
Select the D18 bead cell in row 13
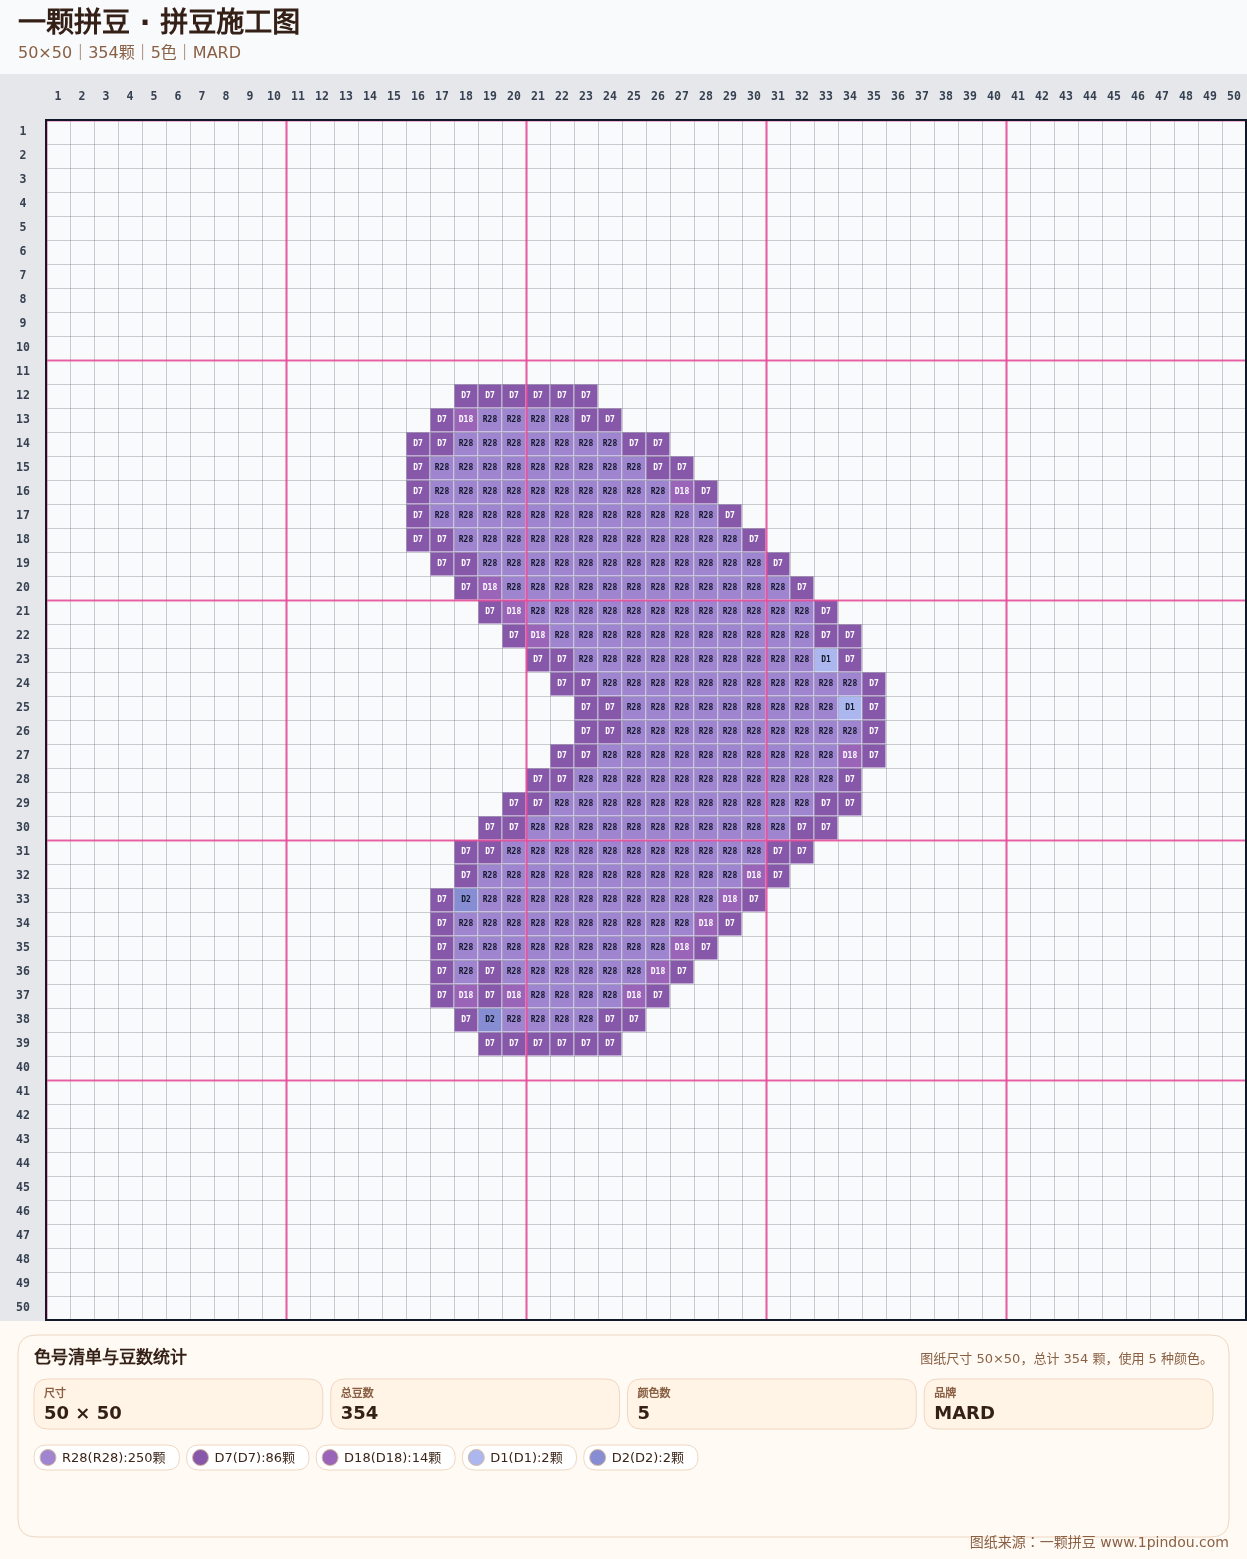click(466, 419)
